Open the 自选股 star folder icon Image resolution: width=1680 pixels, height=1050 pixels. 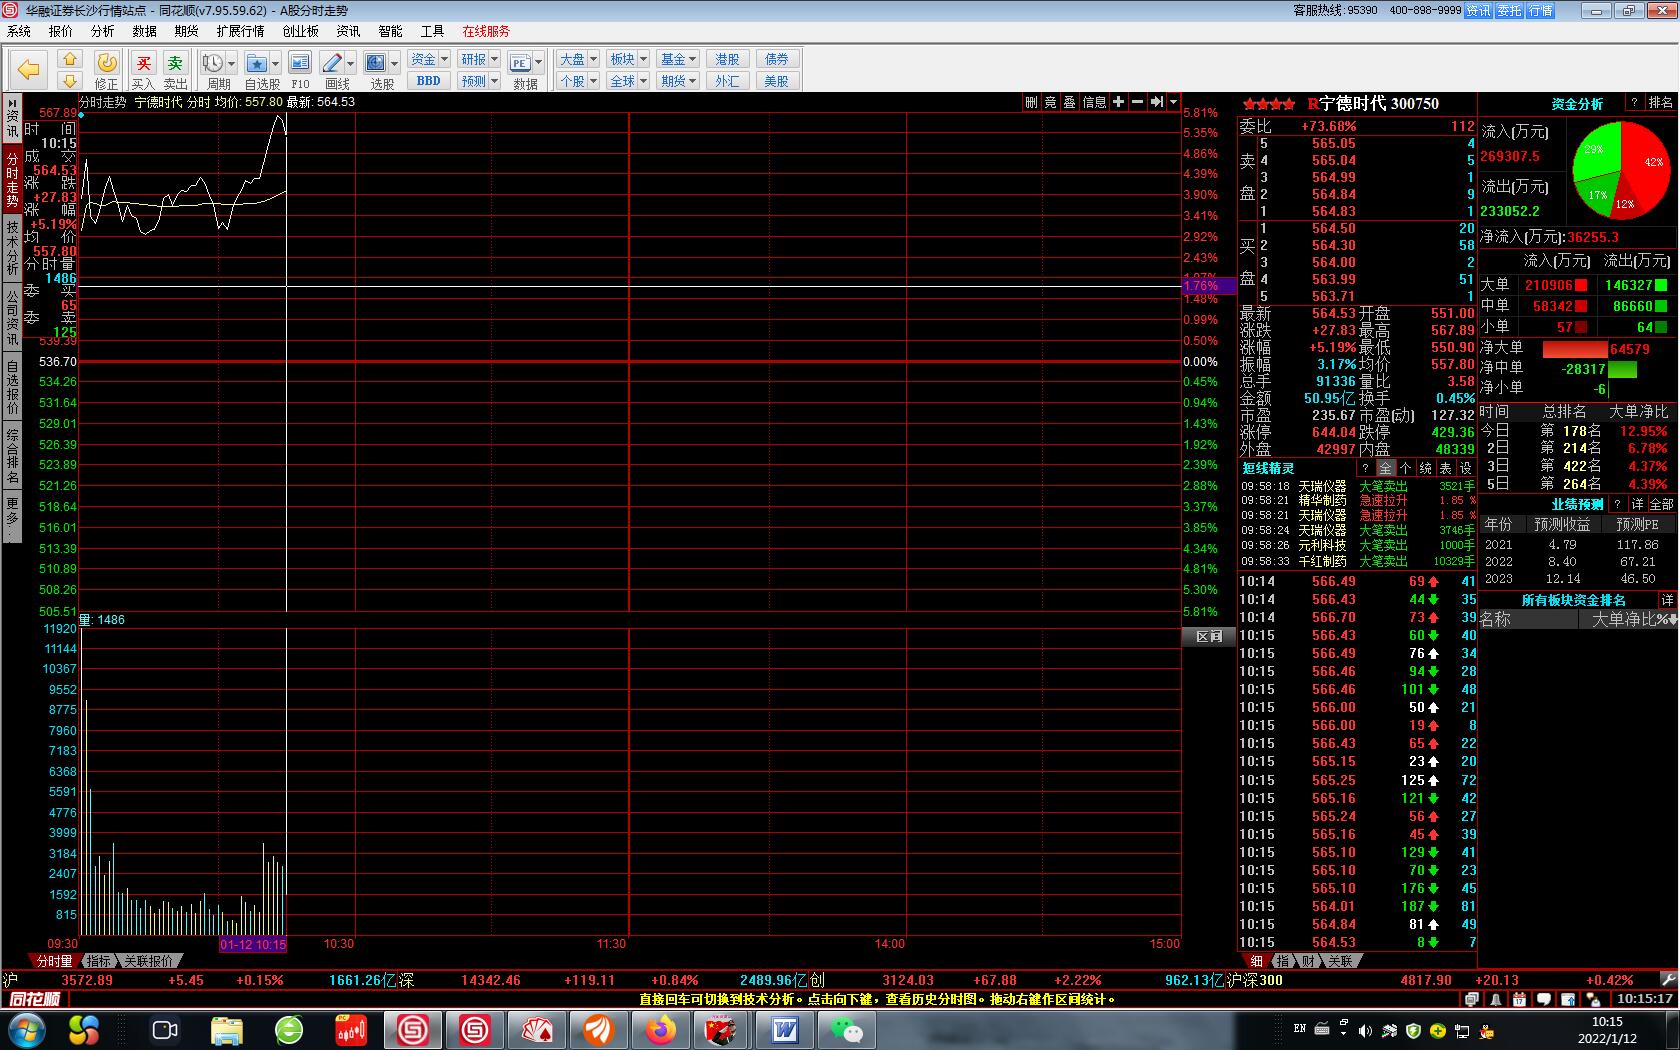tap(257, 63)
